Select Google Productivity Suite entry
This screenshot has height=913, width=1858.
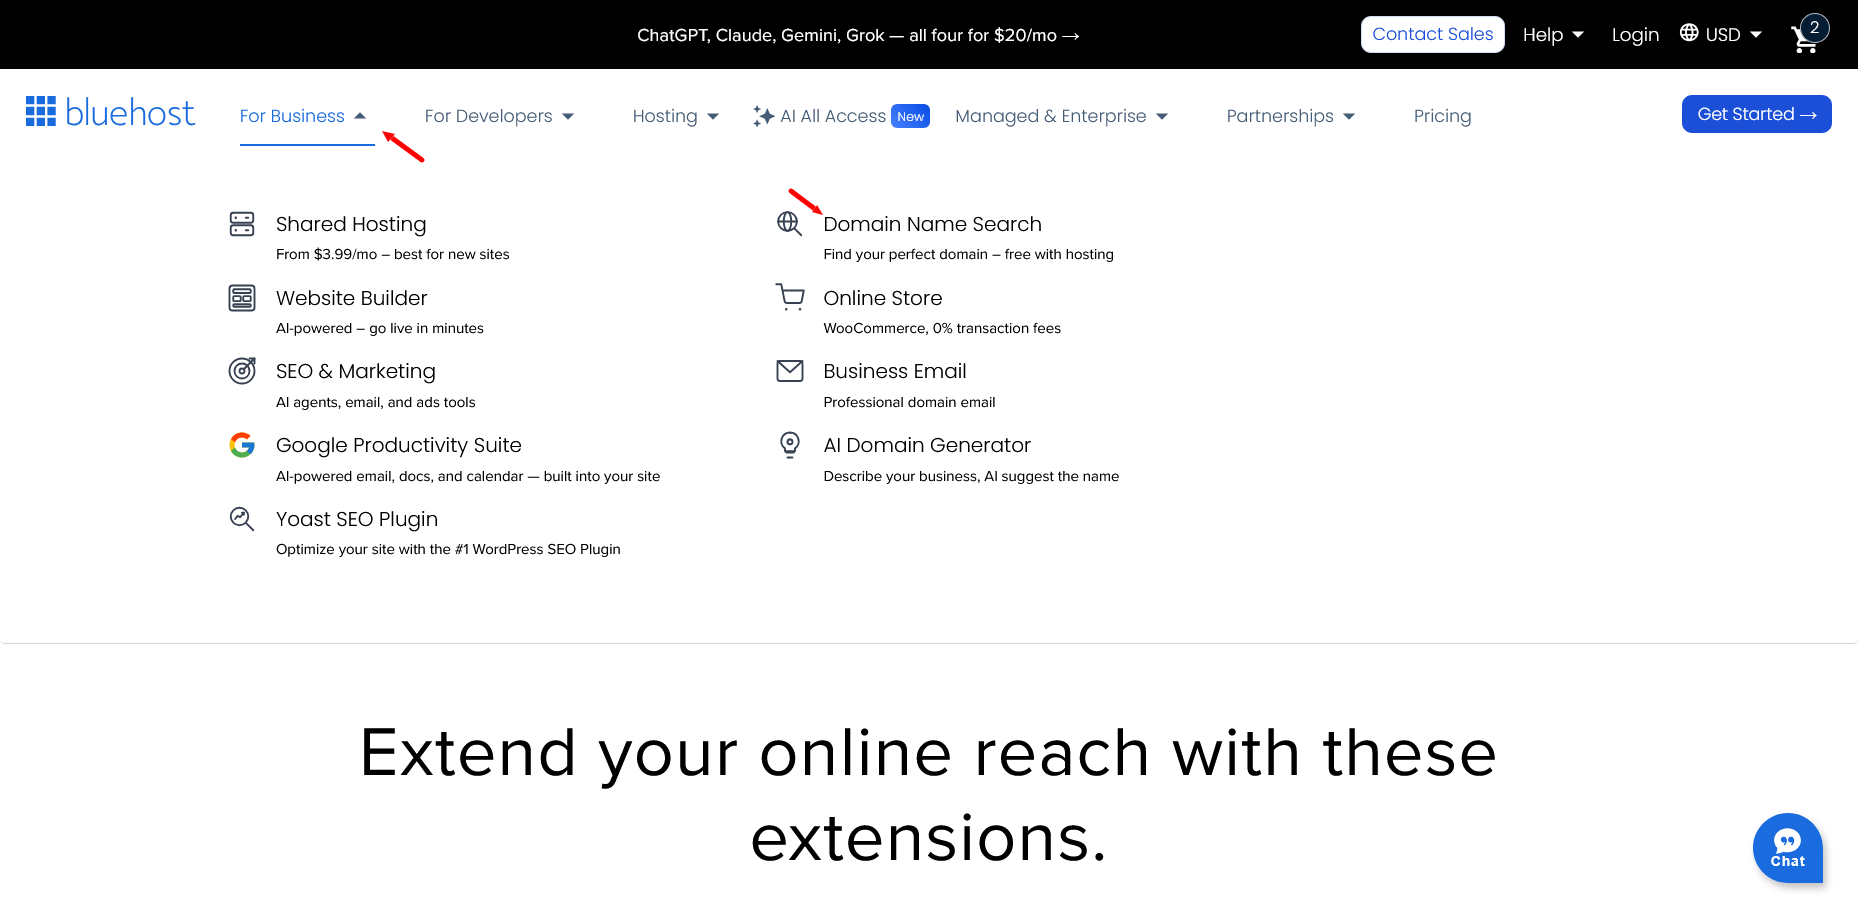(399, 445)
